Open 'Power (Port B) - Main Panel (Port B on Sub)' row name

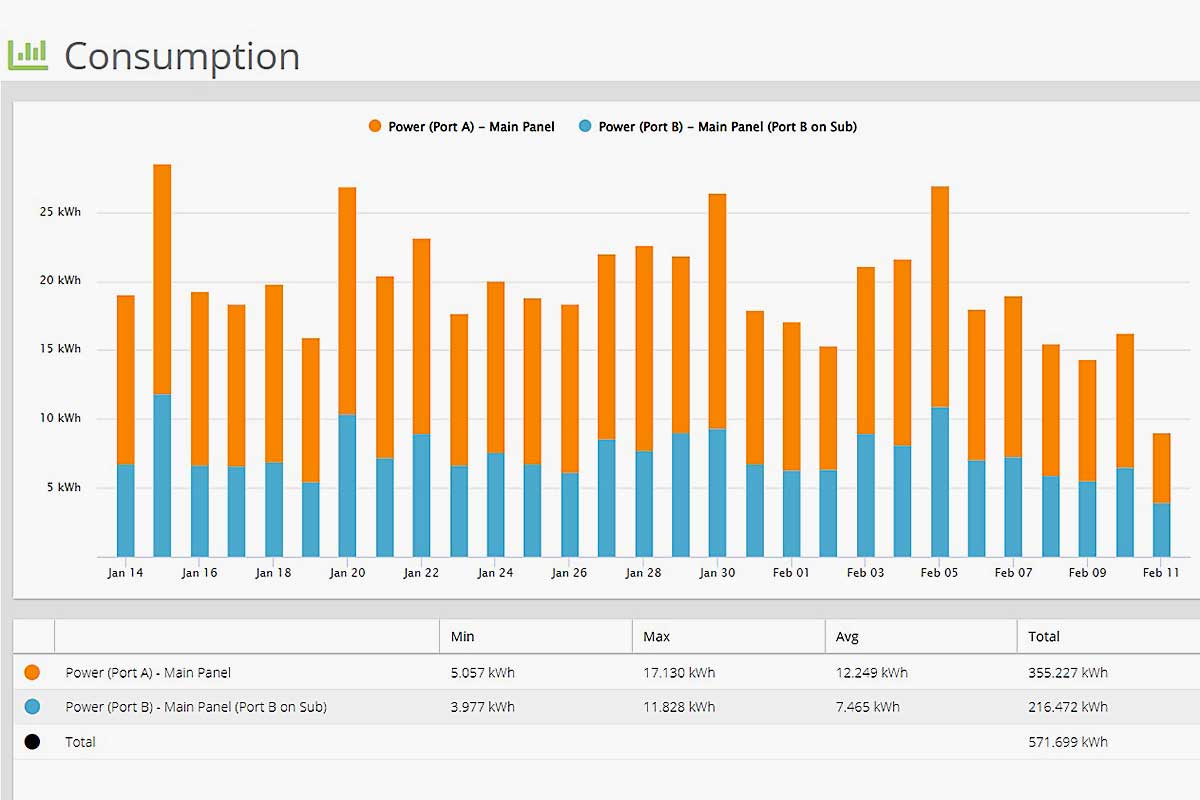click(x=196, y=707)
